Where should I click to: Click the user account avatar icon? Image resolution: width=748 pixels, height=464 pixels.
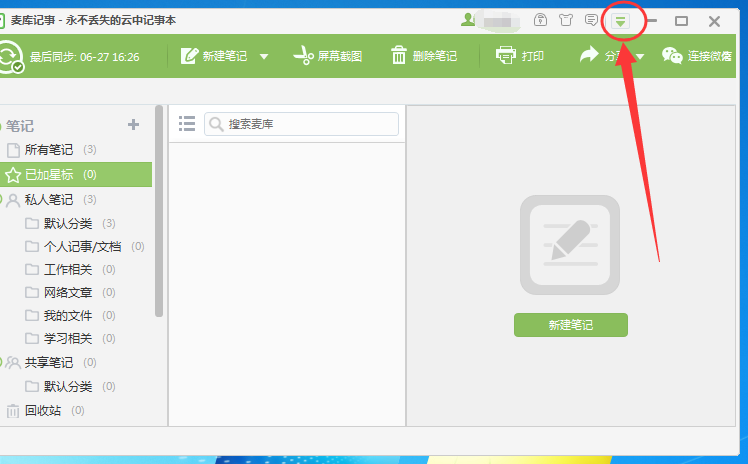pos(468,20)
